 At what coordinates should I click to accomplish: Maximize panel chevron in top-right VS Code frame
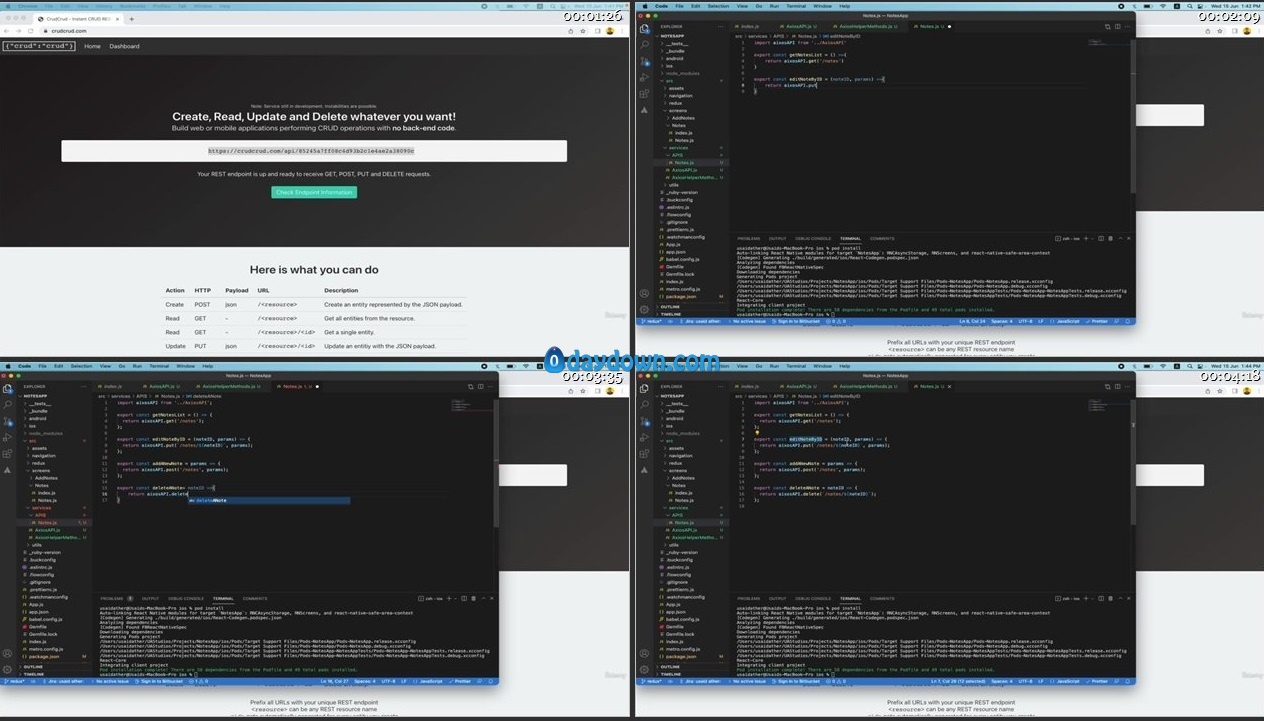(1119, 238)
